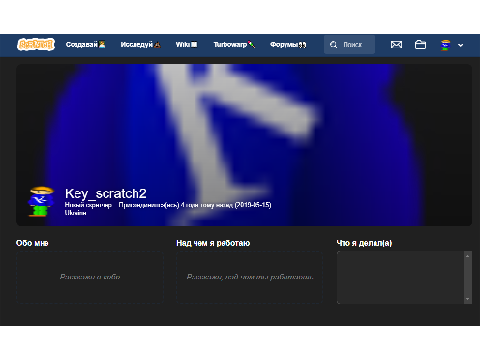Open the Создавай menu item

coord(86,45)
